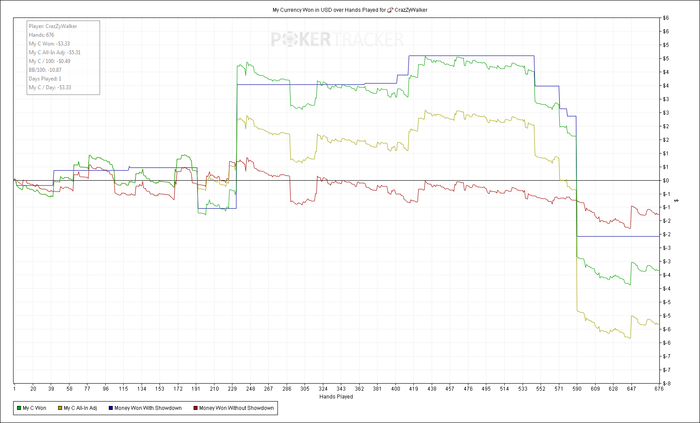Select 'Money Won With Showdown' legend label
Image resolution: width=700 pixels, height=423 pixels.
[x=148, y=408]
